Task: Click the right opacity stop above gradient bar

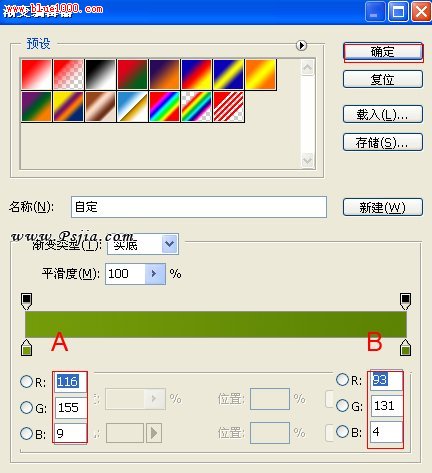Action: click(x=405, y=301)
